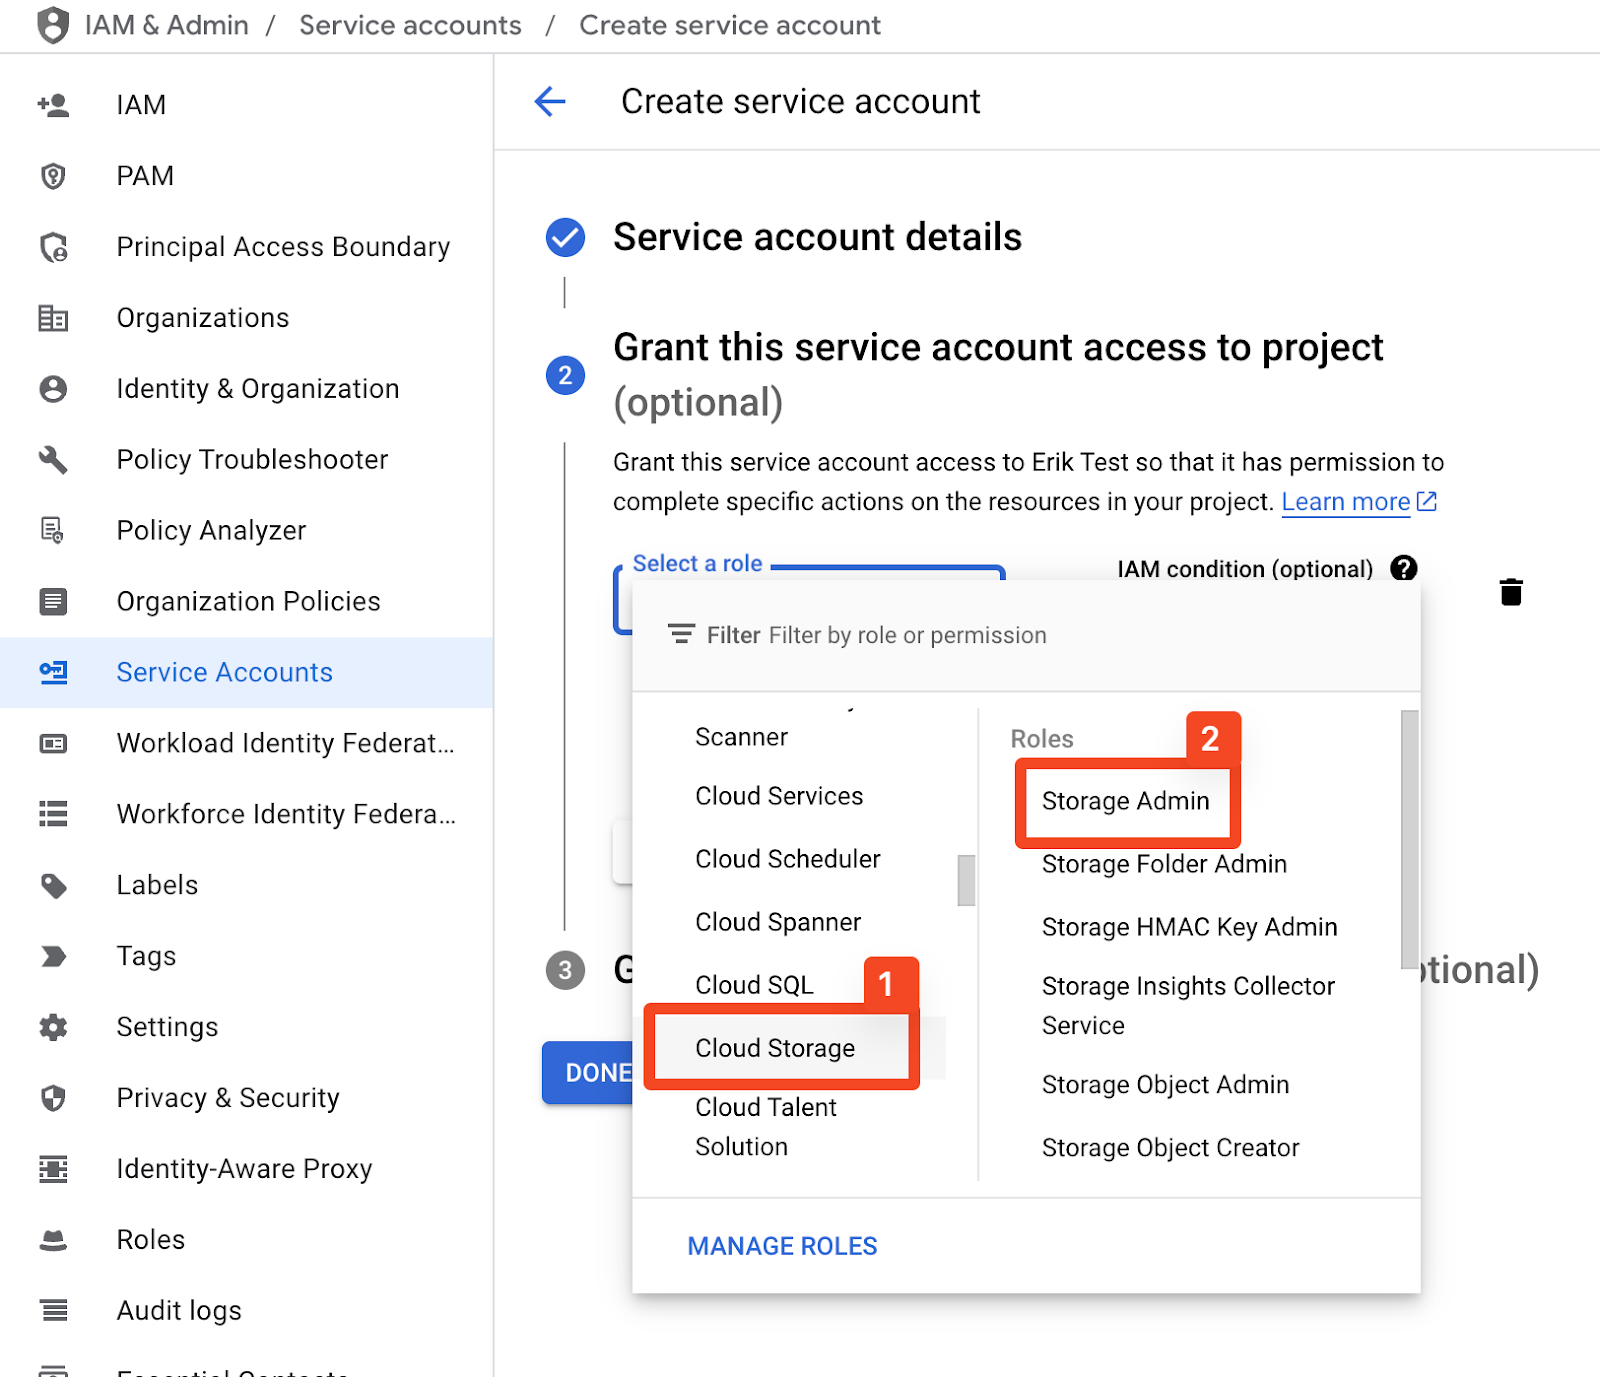Open Organization Policies page
The height and width of the screenshot is (1377, 1600).
246,601
